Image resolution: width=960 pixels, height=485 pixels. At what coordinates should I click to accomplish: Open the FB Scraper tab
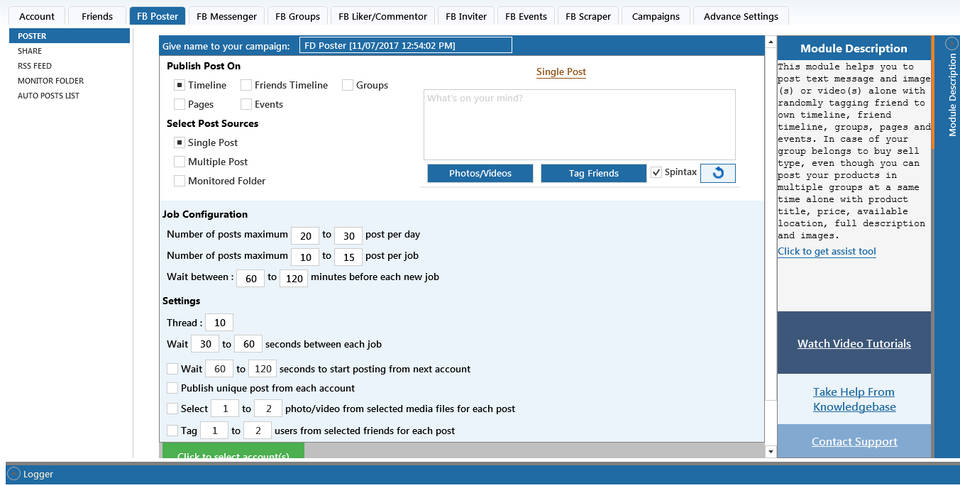click(x=587, y=16)
